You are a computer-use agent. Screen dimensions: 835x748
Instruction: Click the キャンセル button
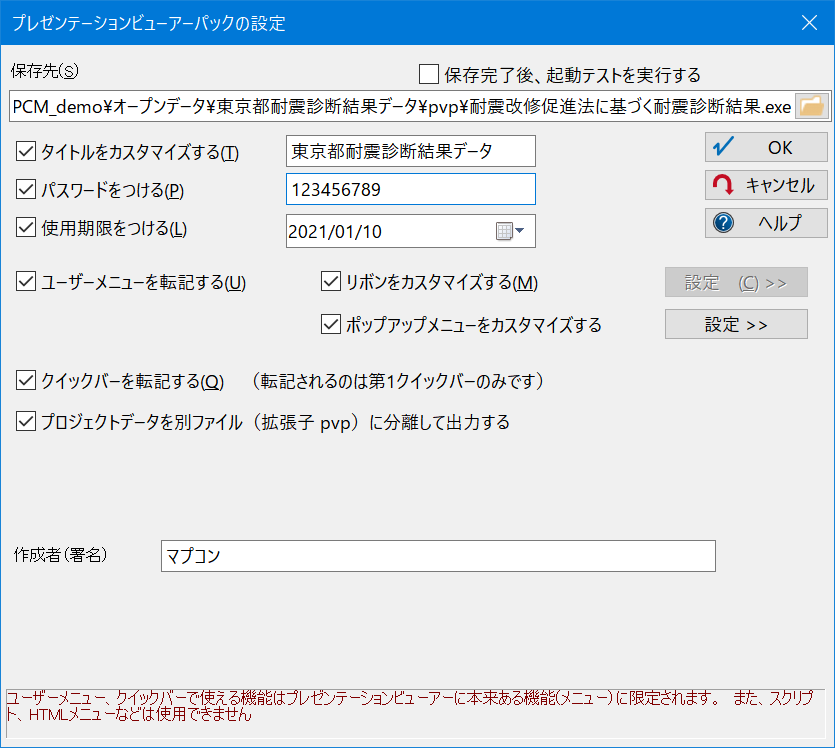766,185
